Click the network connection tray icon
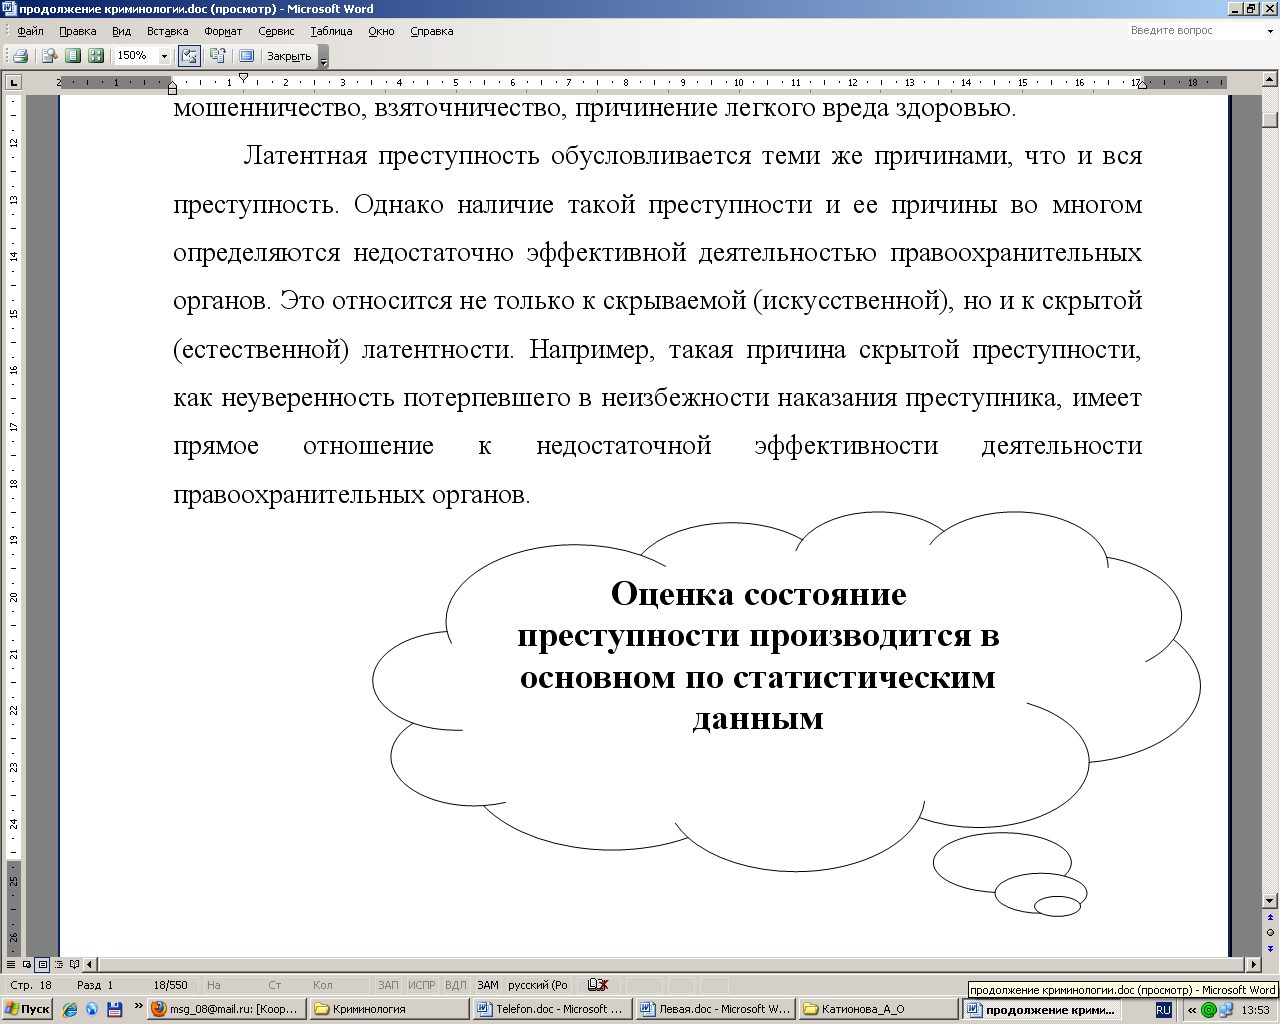 coord(1226,1010)
